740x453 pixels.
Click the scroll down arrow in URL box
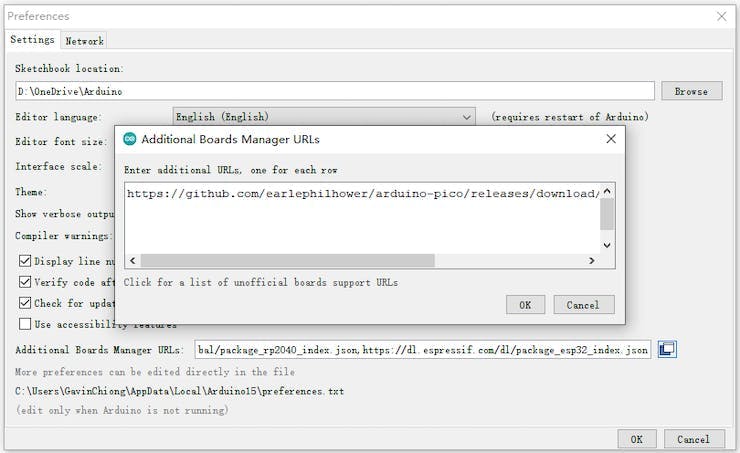click(x=607, y=245)
